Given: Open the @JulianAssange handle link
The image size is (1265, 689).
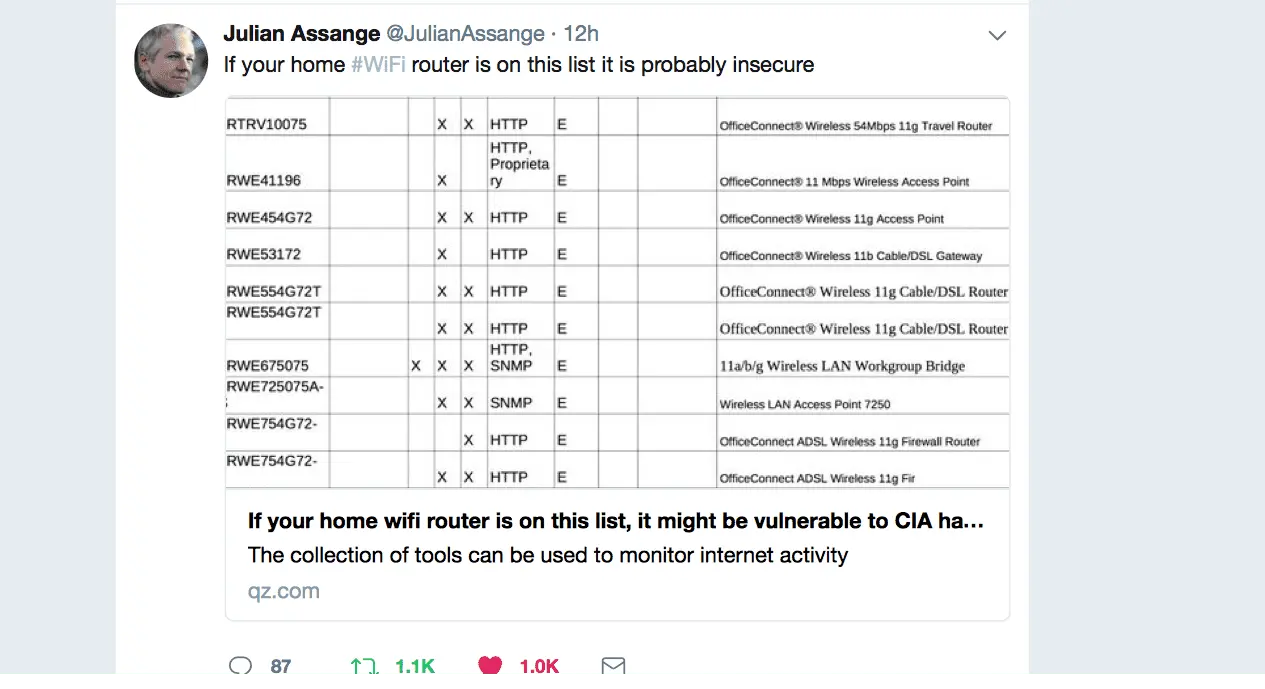Looking at the screenshot, I should coord(464,33).
